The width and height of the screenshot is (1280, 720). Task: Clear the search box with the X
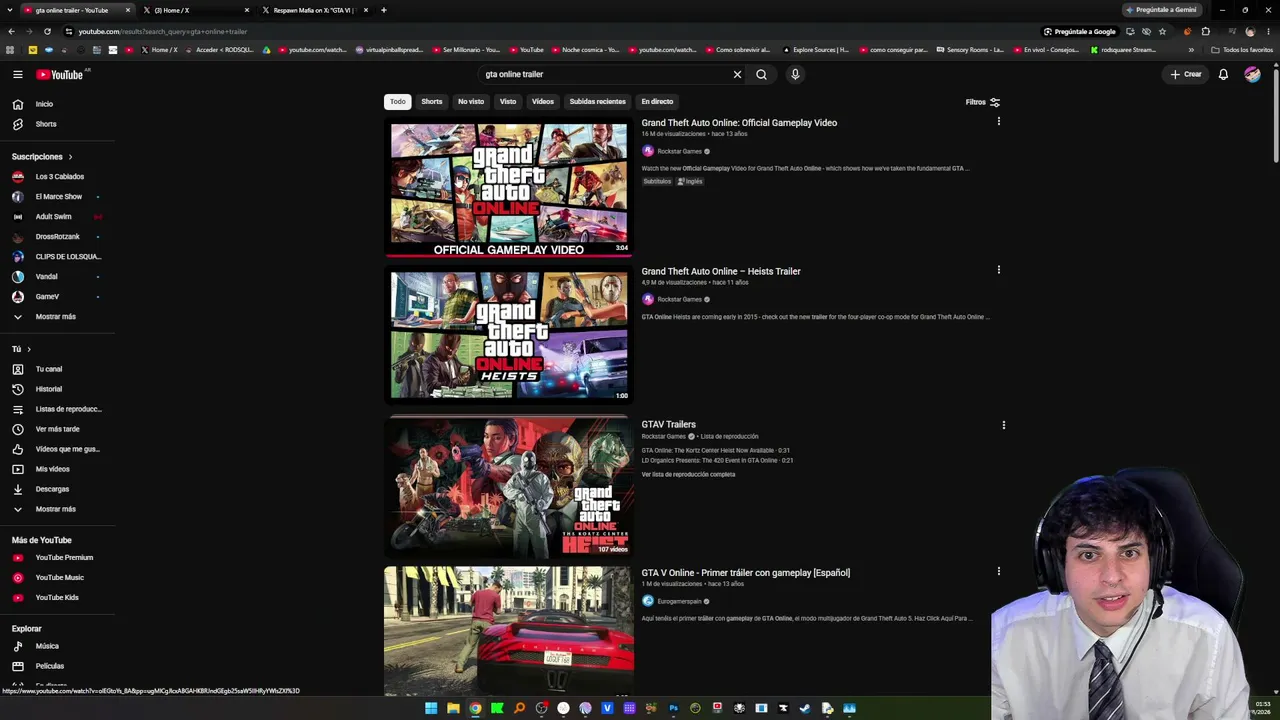737,74
